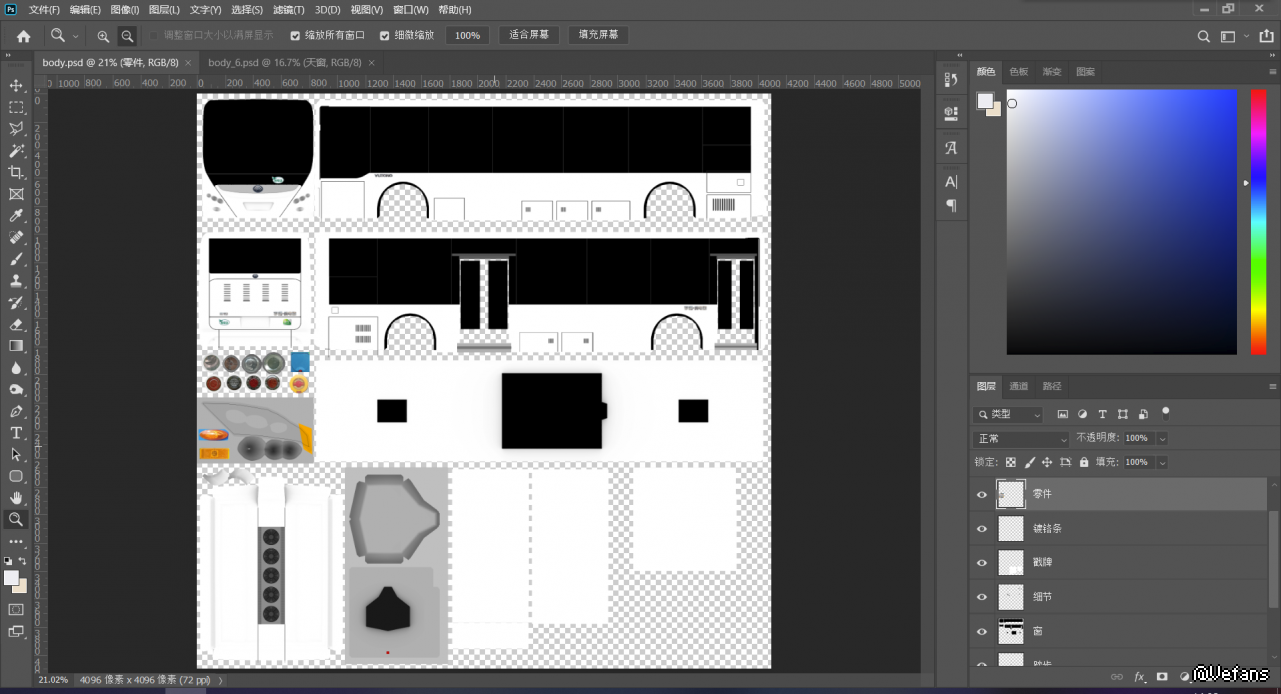
Task: Switch to the body_6.psd document tab
Action: 284,62
